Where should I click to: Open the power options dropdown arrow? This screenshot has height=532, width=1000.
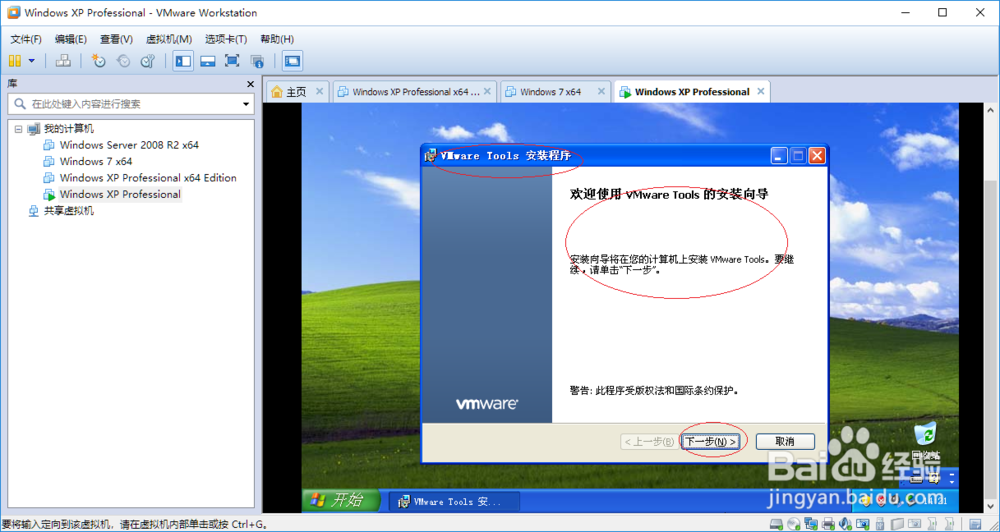[x=31, y=61]
